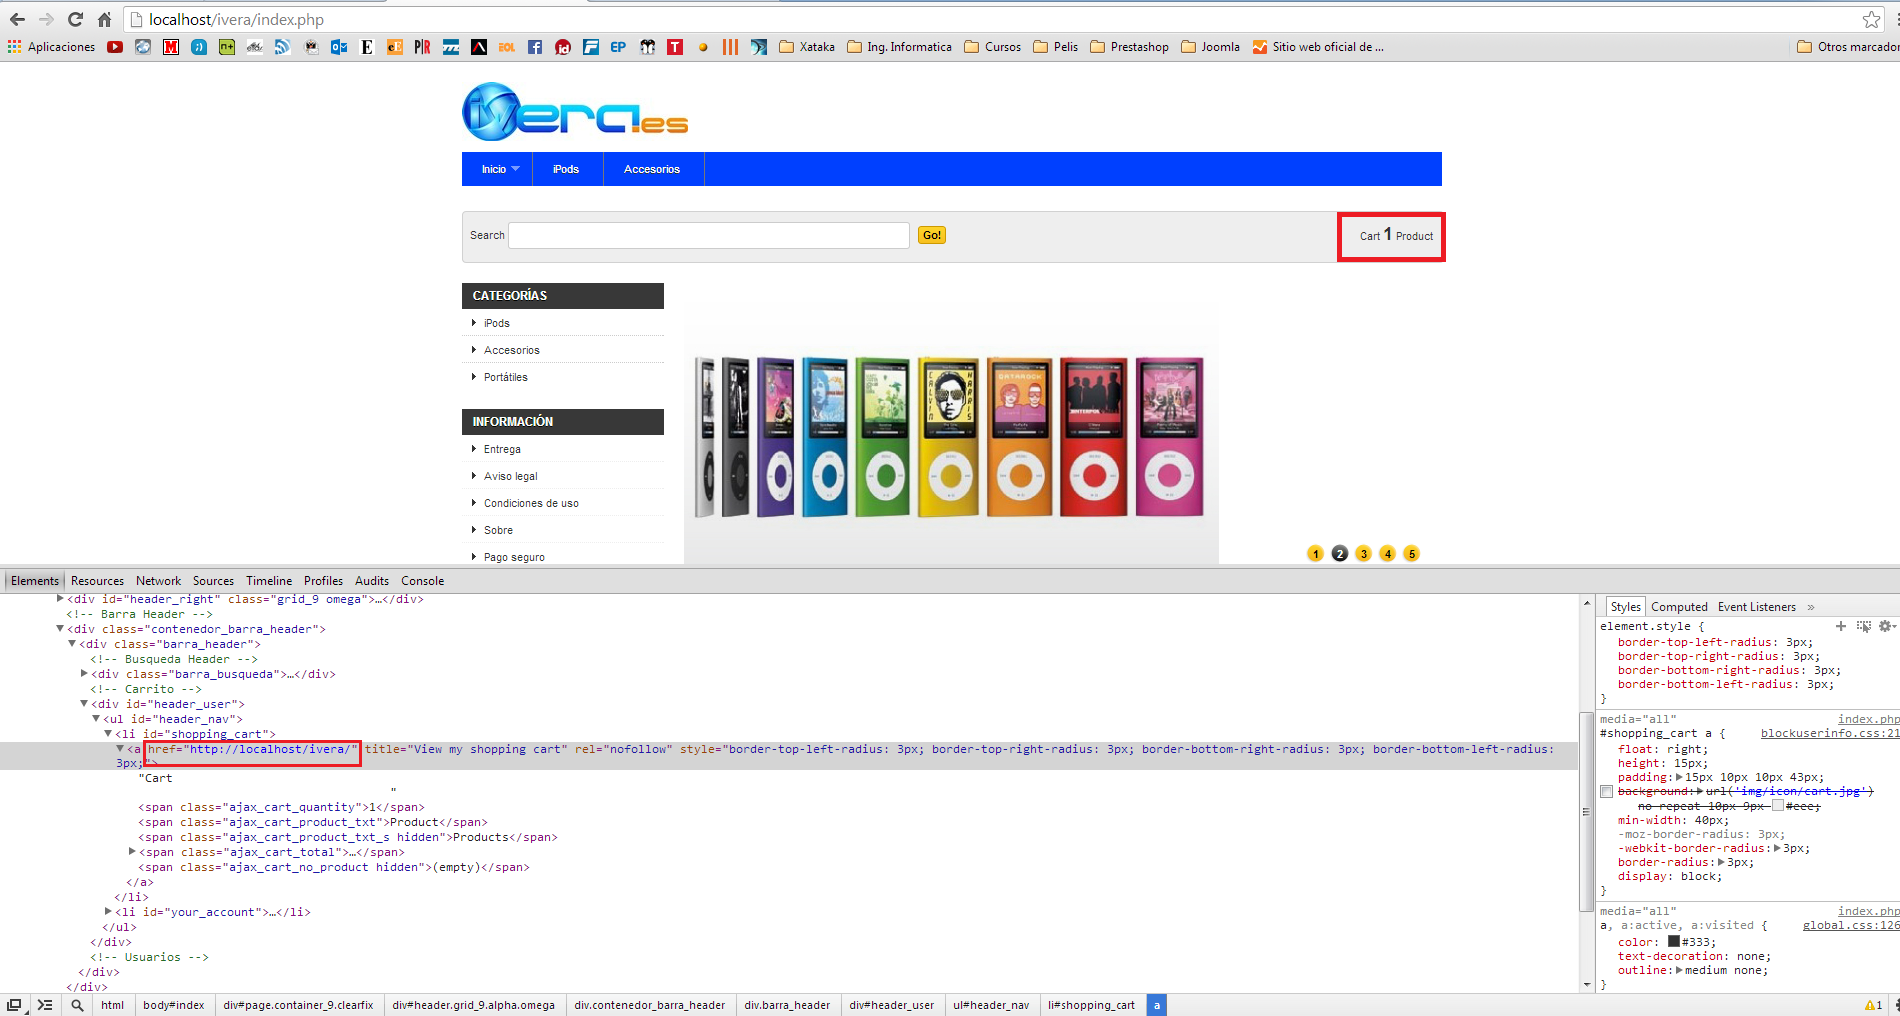
Task: Open the EOL bookmark icon
Action: [x=507, y=47]
